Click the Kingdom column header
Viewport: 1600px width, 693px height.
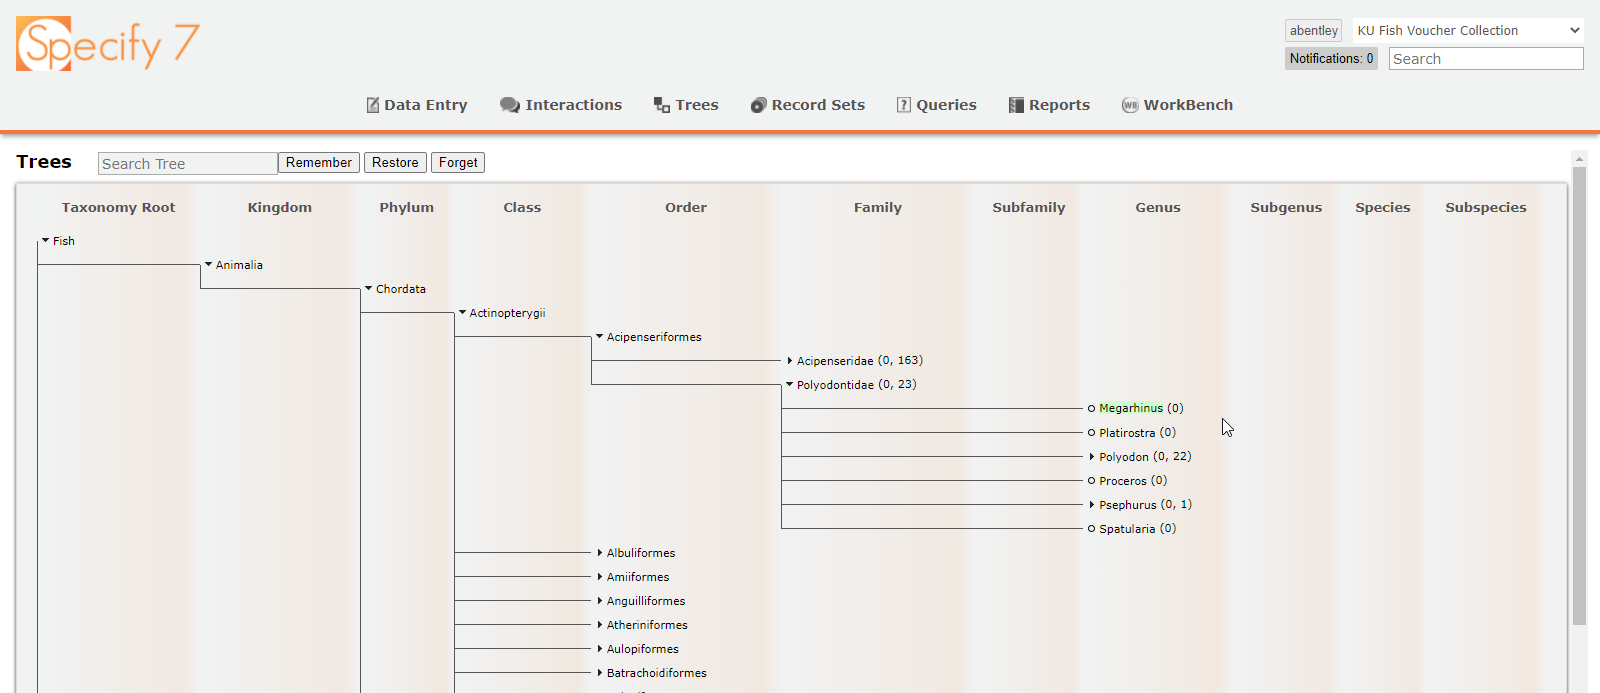280,208
